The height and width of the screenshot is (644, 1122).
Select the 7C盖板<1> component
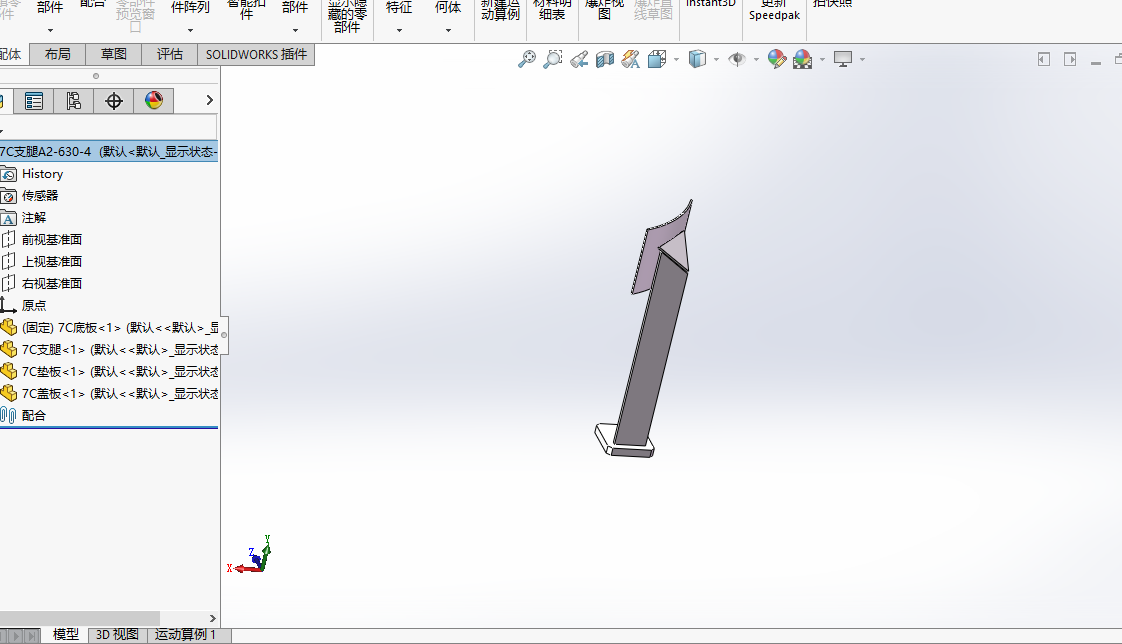[119, 394]
